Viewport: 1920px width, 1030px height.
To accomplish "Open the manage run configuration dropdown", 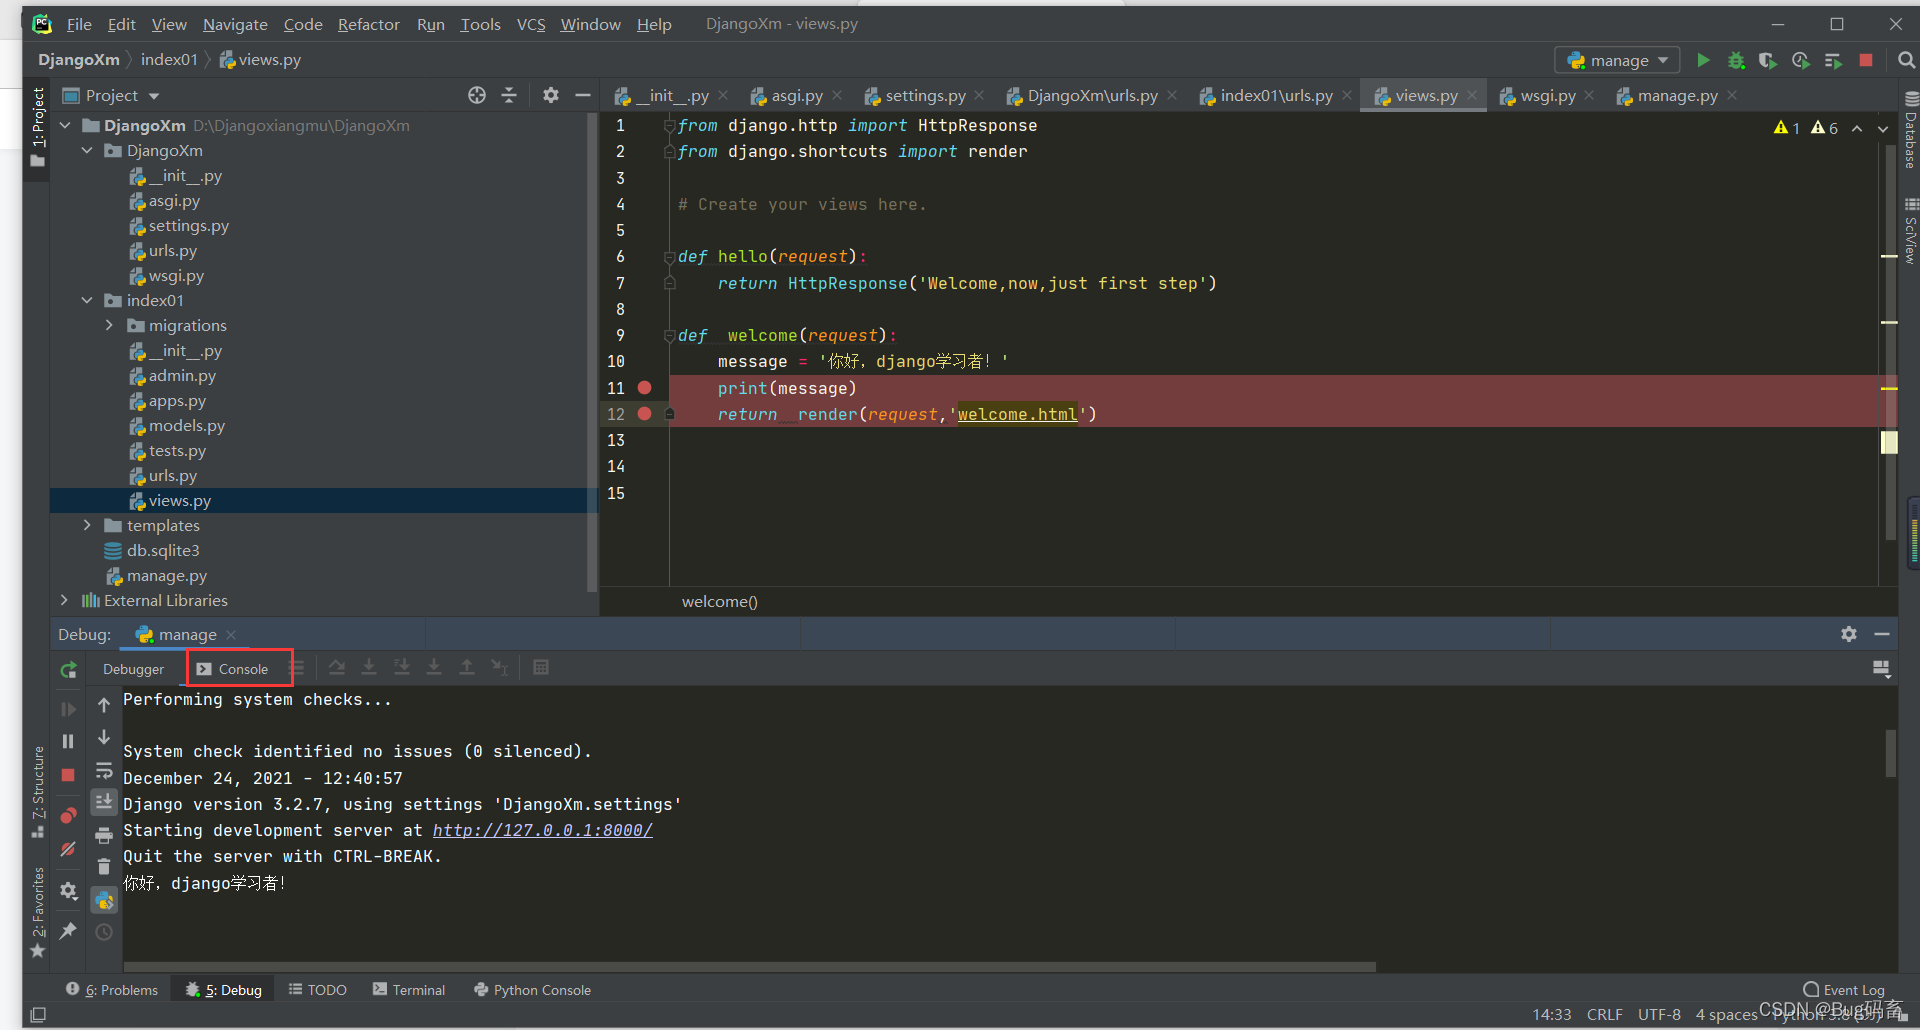I will coord(1617,60).
